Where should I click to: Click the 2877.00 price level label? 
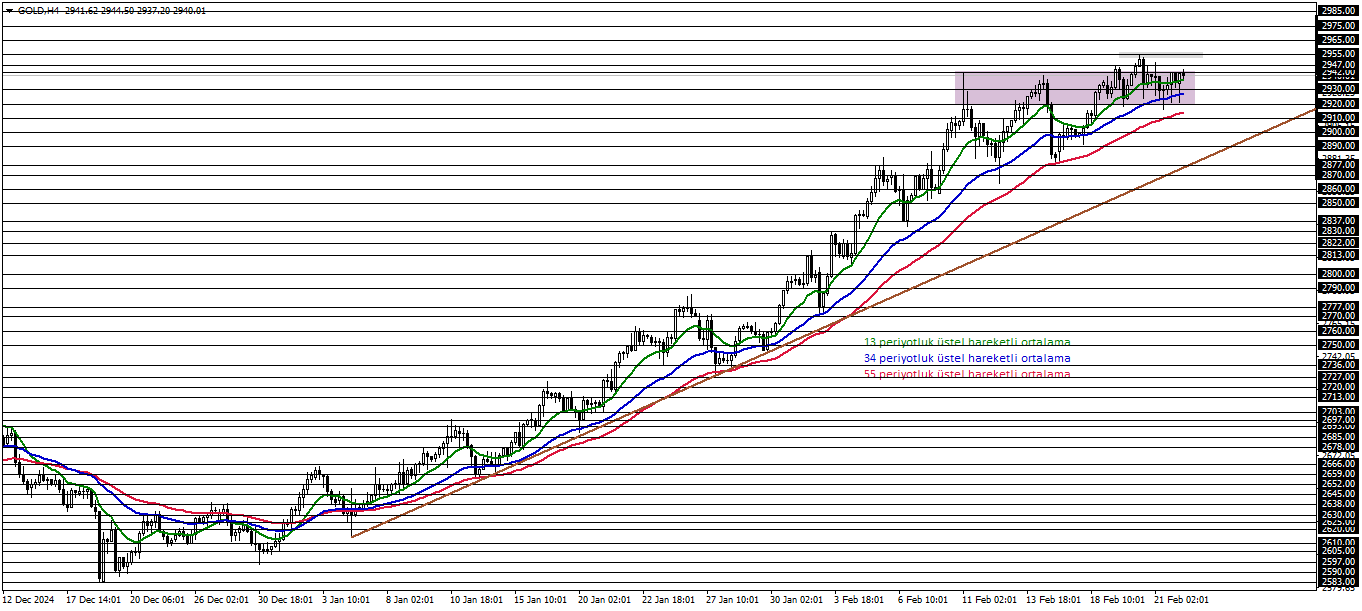[1339, 165]
